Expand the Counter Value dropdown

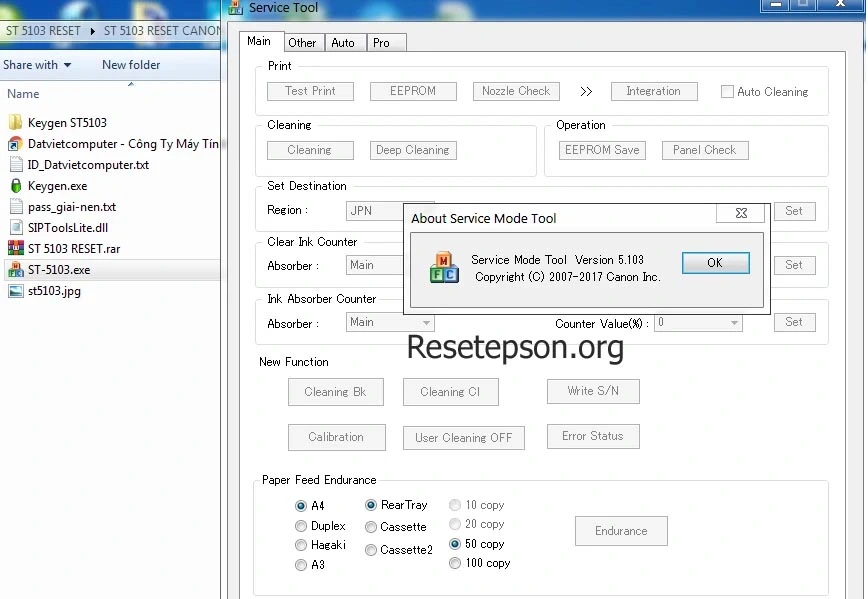734,322
